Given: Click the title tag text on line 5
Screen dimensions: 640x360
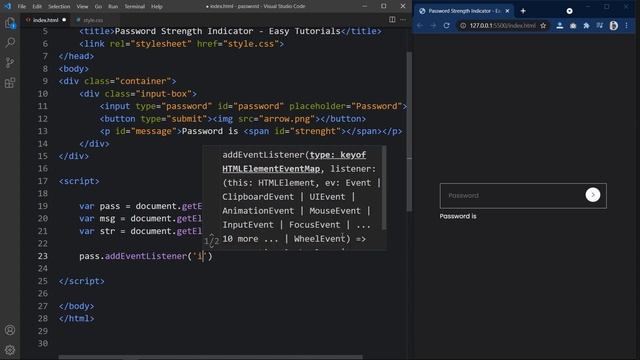Looking at the screenshot, I should 228,31.
